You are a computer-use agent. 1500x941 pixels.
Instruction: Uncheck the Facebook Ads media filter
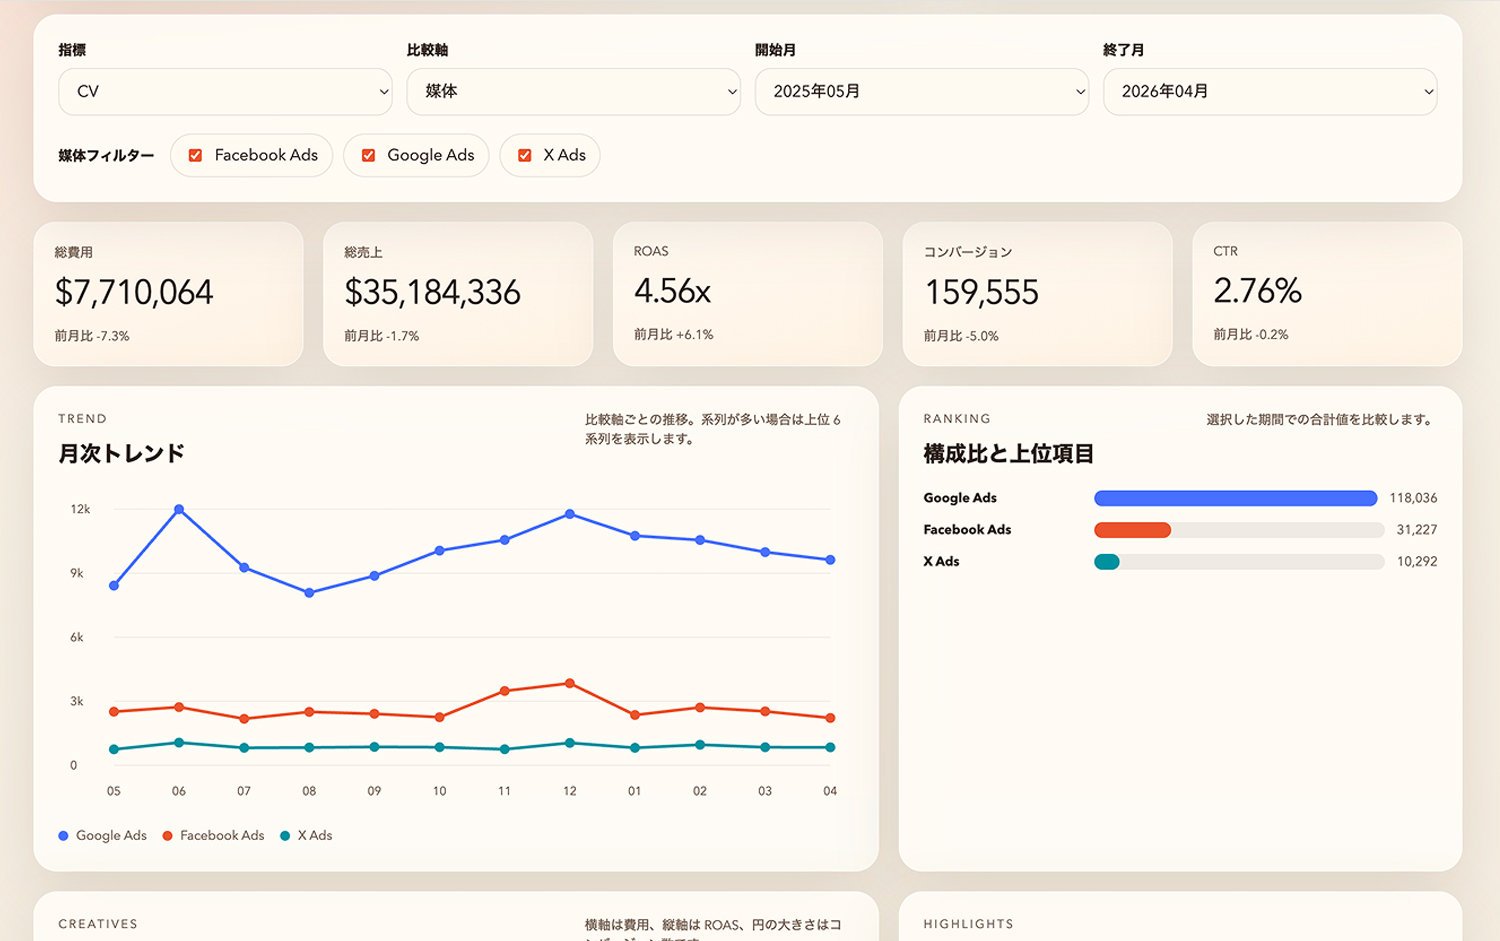point(195,155)
